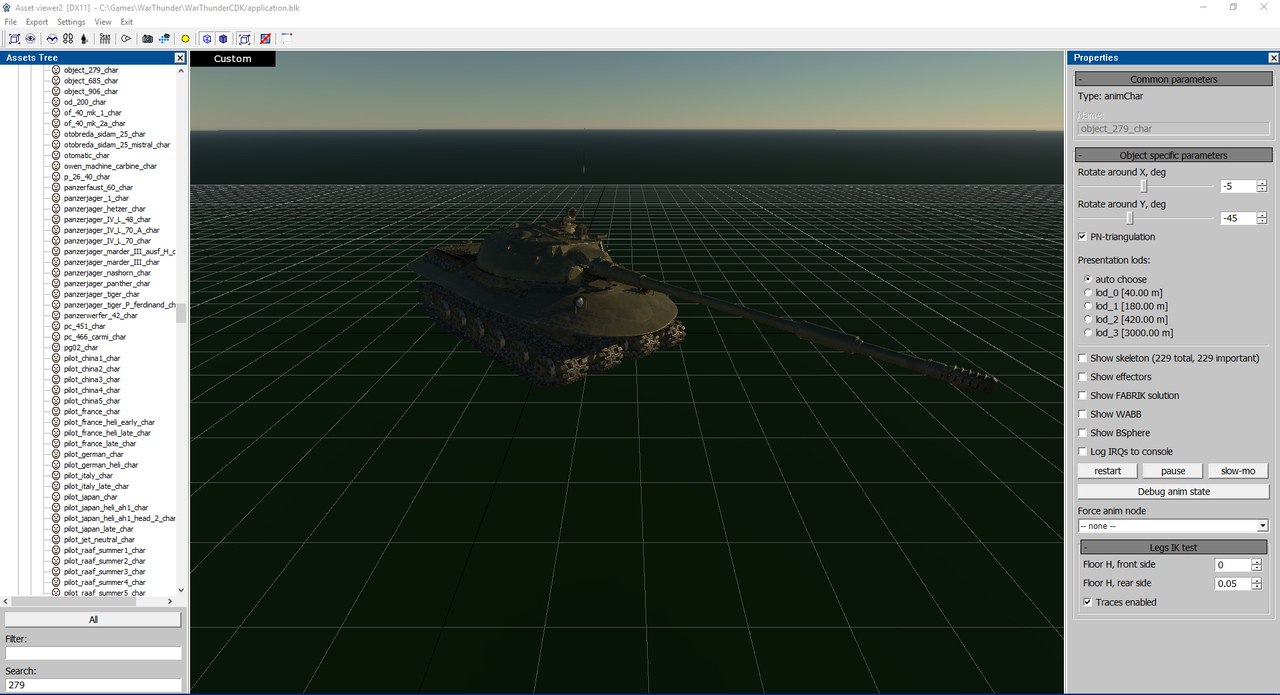Enable Log IRQs to console checkbox

pyautogui.click(x=1083, y=452)
